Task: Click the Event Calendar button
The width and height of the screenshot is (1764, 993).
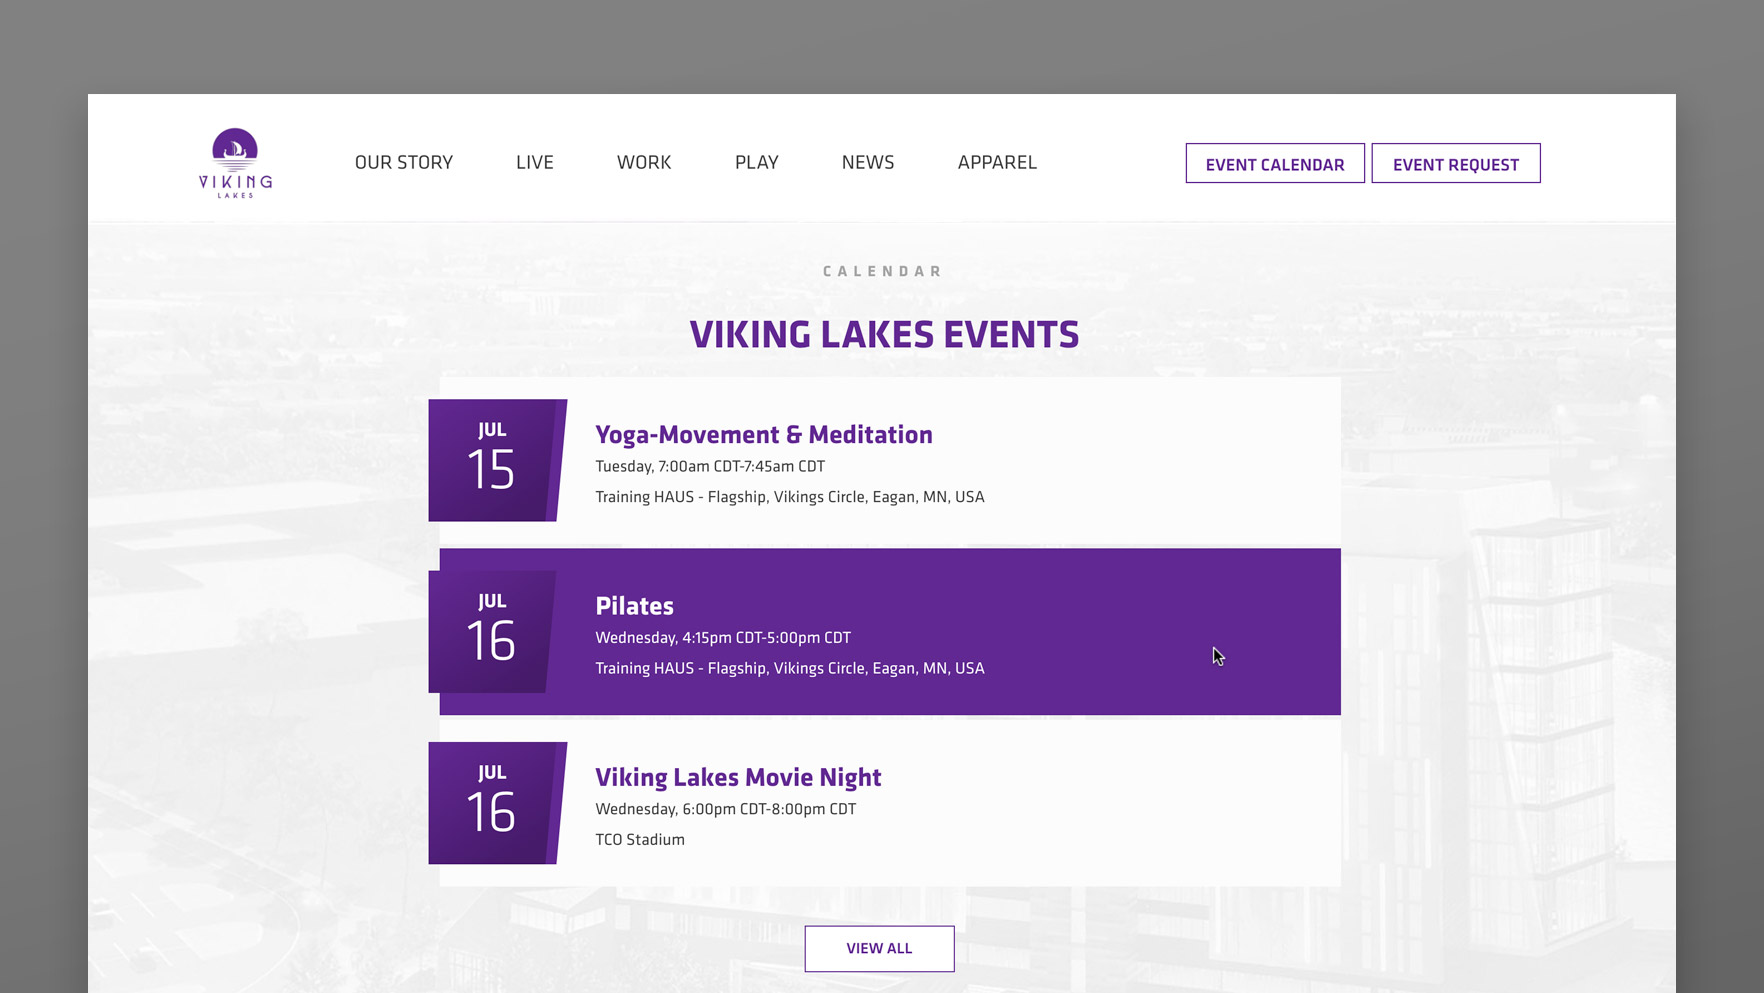Action: [1275, 164]
